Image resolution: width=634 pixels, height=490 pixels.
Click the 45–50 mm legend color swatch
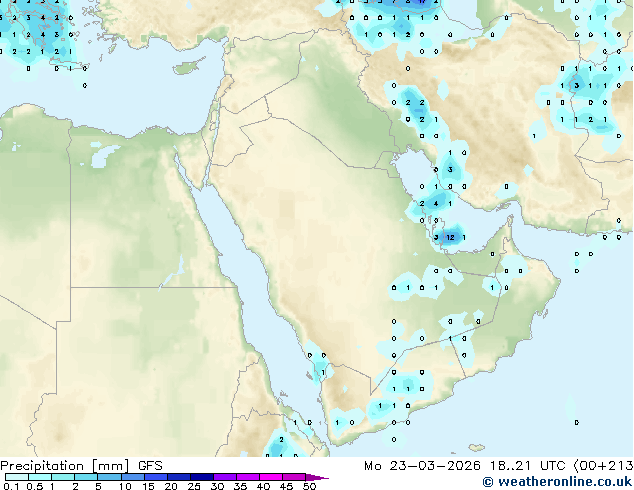294,477
